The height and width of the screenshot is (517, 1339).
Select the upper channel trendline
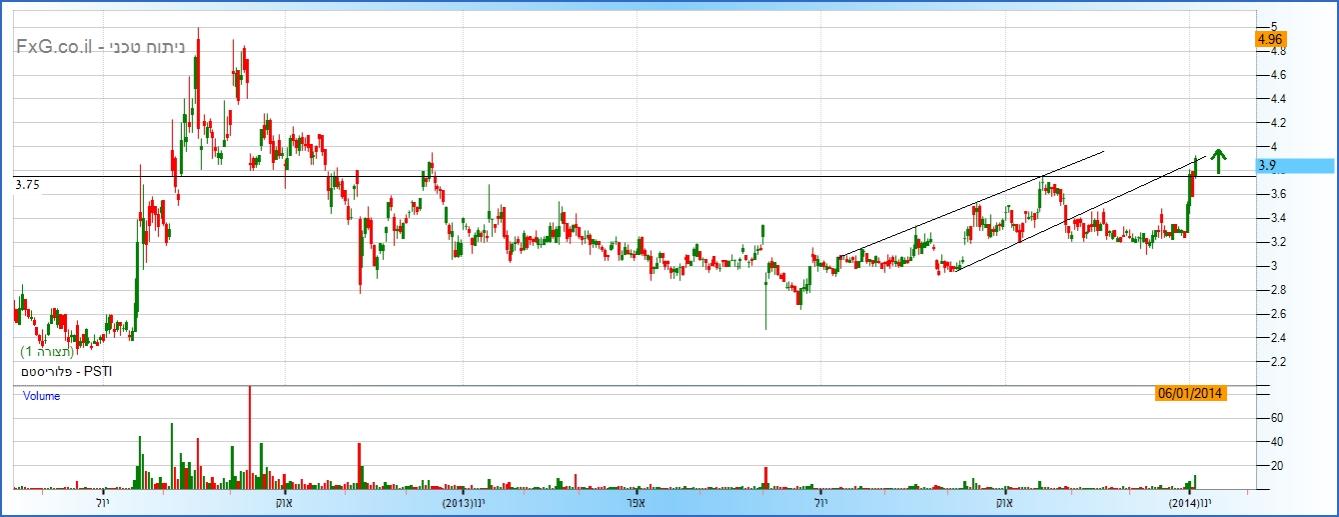(x=970, y=205)
